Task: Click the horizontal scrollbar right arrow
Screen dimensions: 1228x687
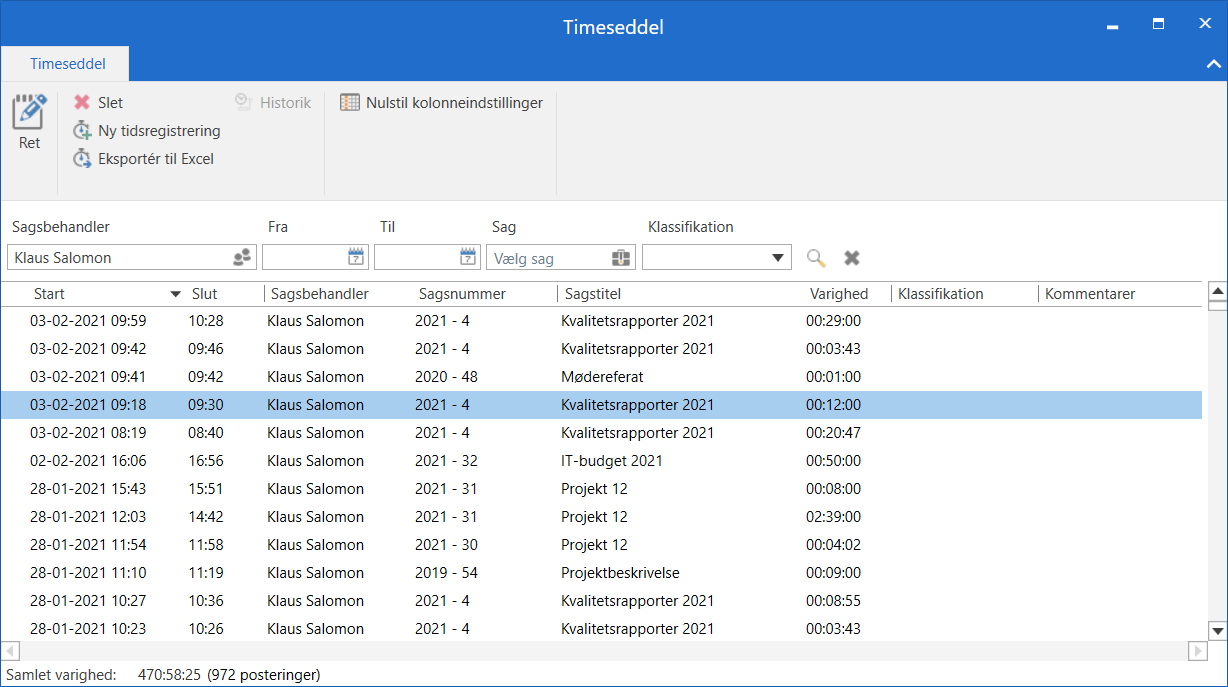Action: click(1197, 651)
